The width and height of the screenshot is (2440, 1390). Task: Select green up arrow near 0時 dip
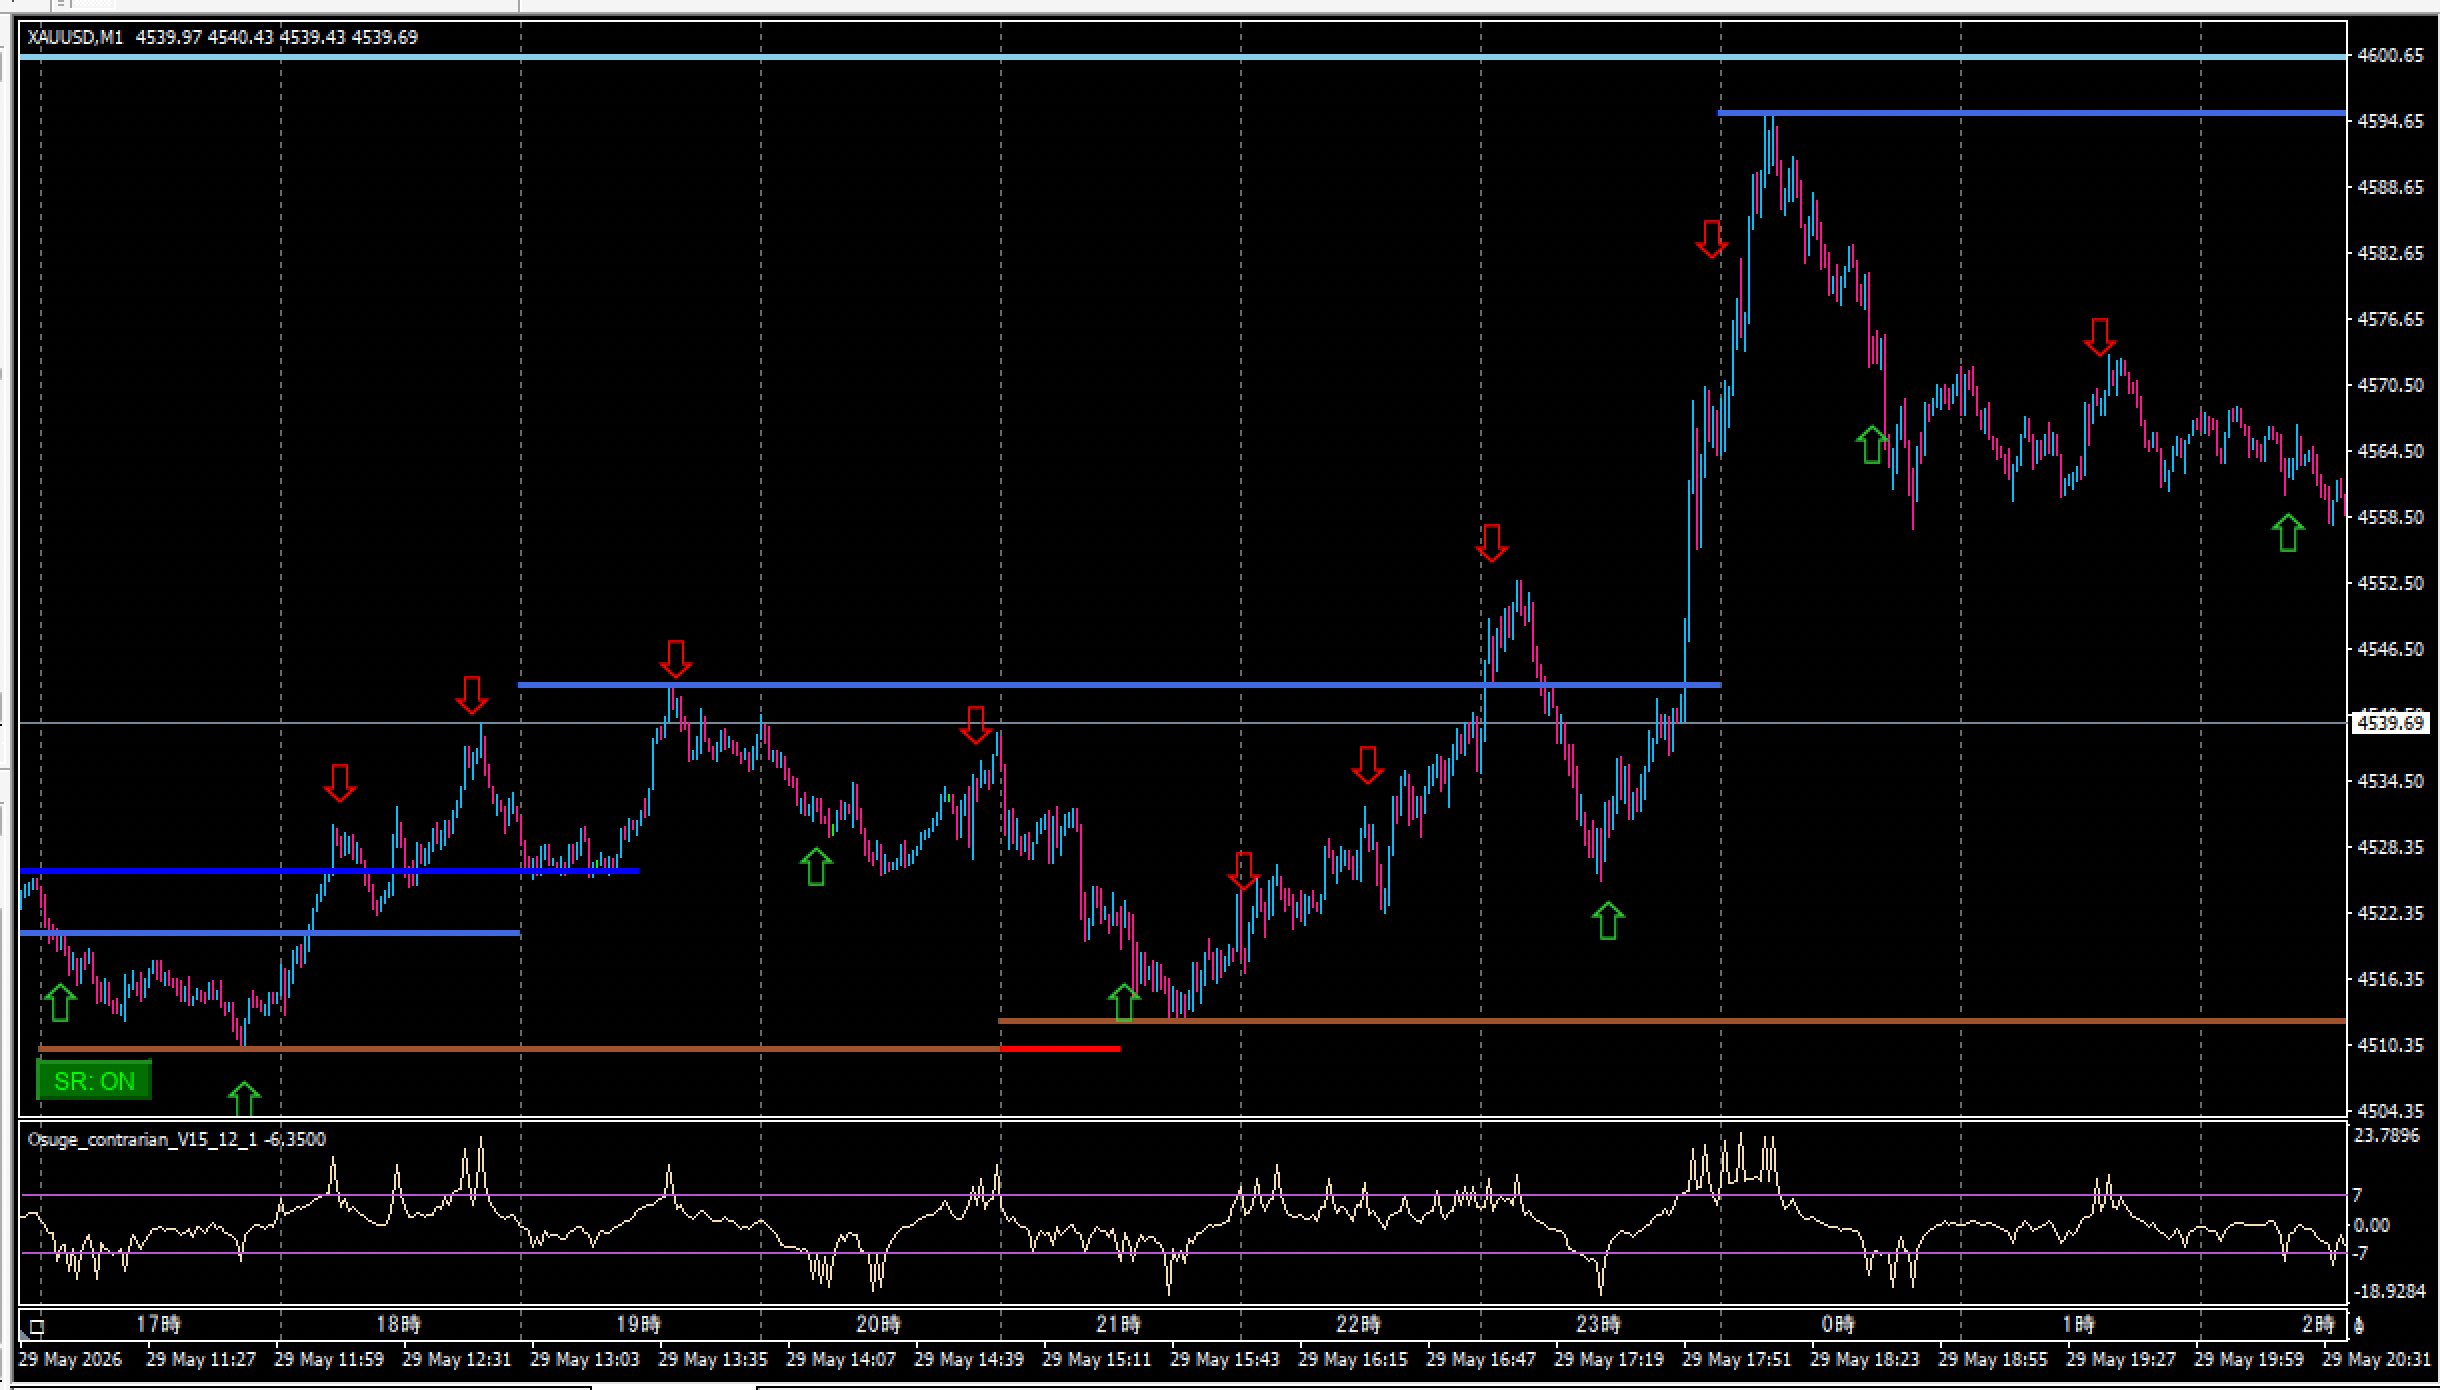coord(1871,444)
